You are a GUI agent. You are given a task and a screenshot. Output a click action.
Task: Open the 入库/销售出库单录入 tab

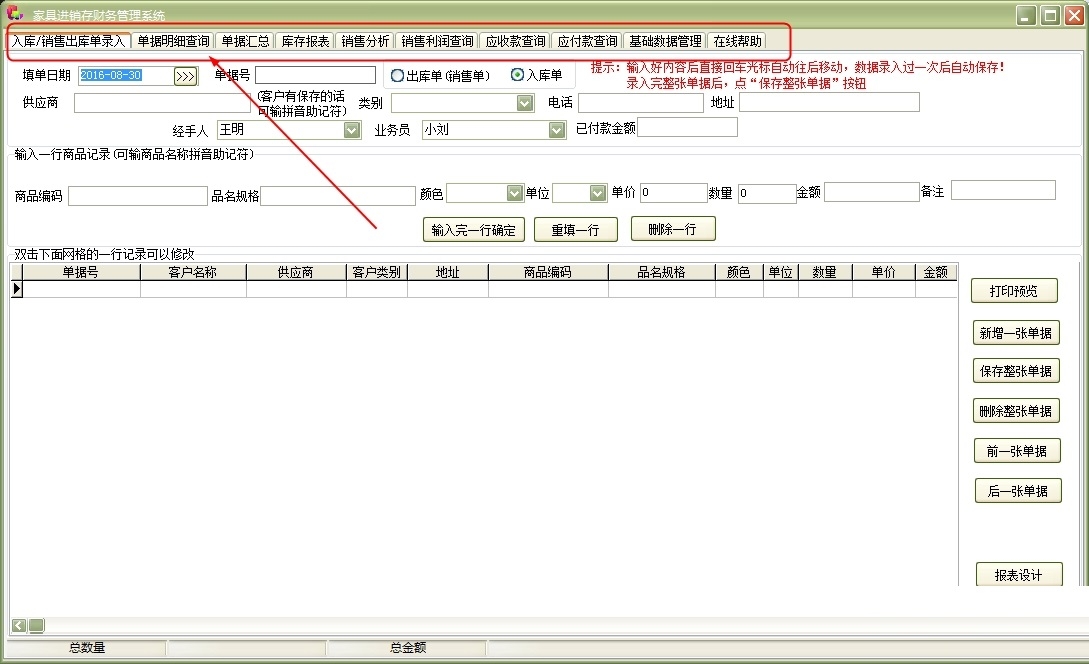68,41
